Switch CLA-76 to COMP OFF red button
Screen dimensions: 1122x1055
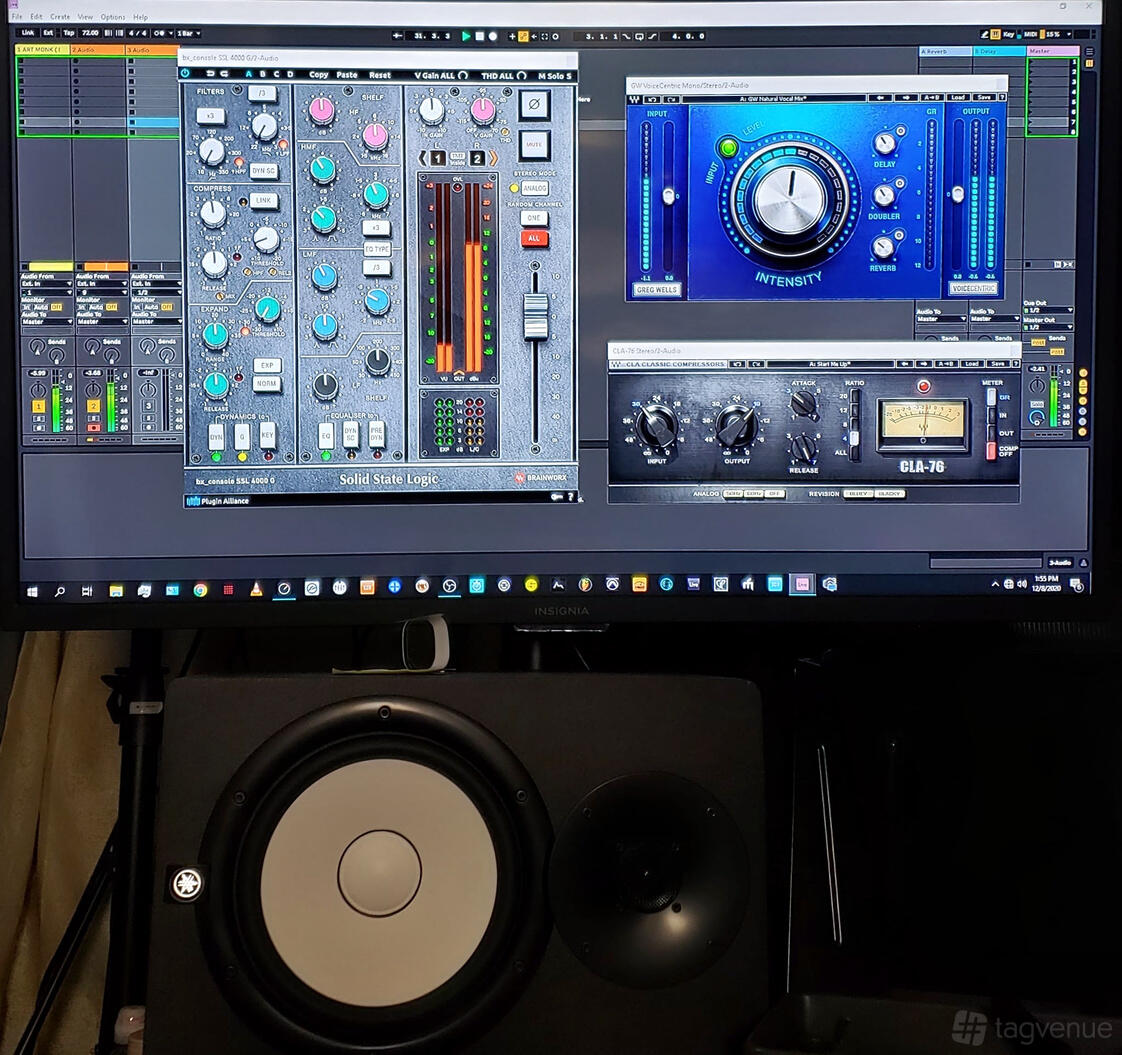tap(991, 450)
